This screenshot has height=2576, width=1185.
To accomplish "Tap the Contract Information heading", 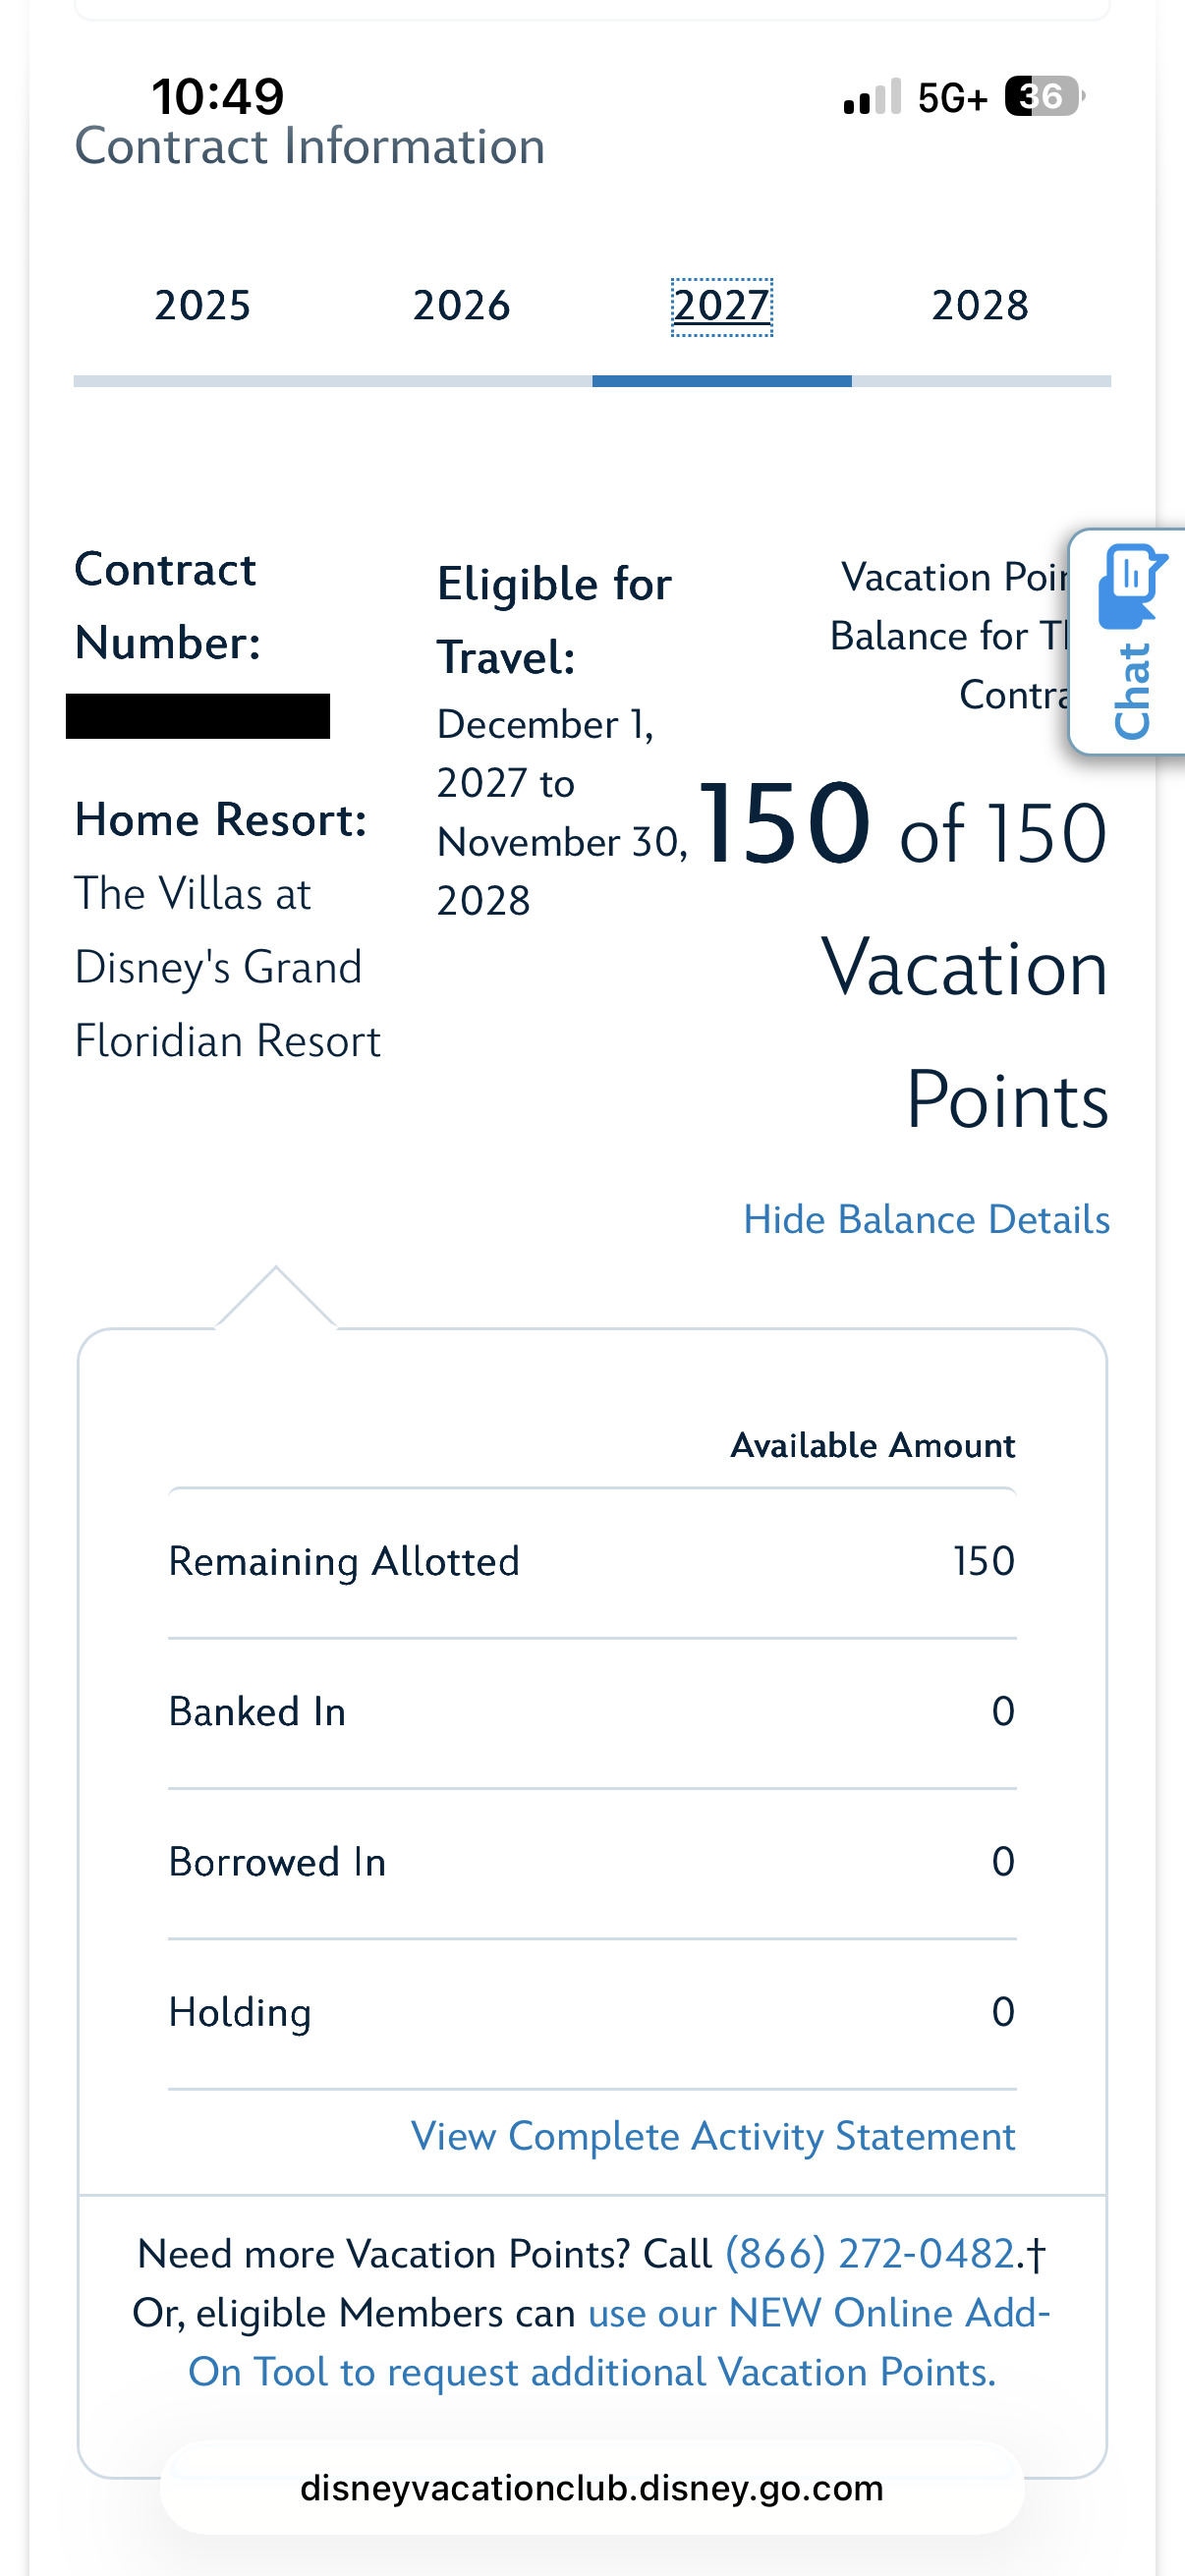I will click(x=310, y=147).
